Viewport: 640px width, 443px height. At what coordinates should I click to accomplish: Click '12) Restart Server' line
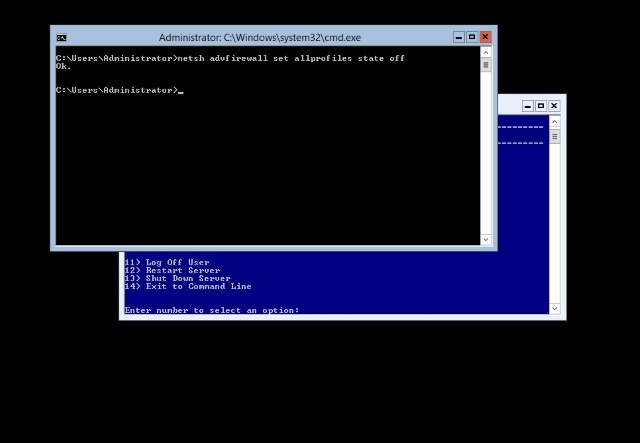172,270
